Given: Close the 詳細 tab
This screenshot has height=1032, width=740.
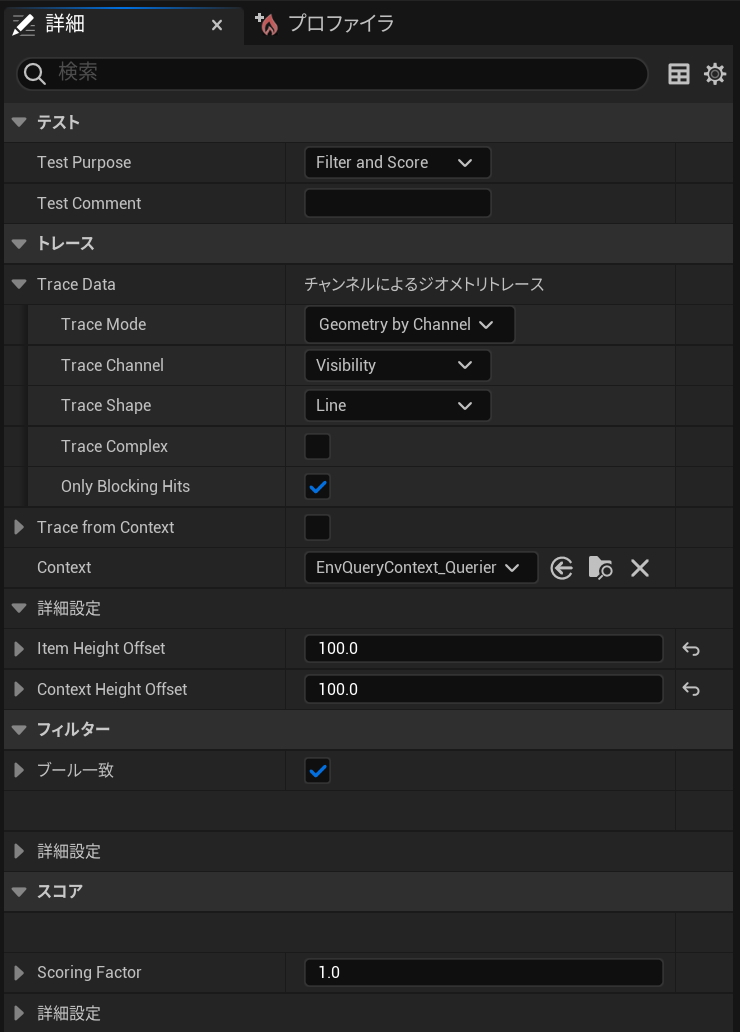Looking at the screenshot, I should click(x=217, y=25).
